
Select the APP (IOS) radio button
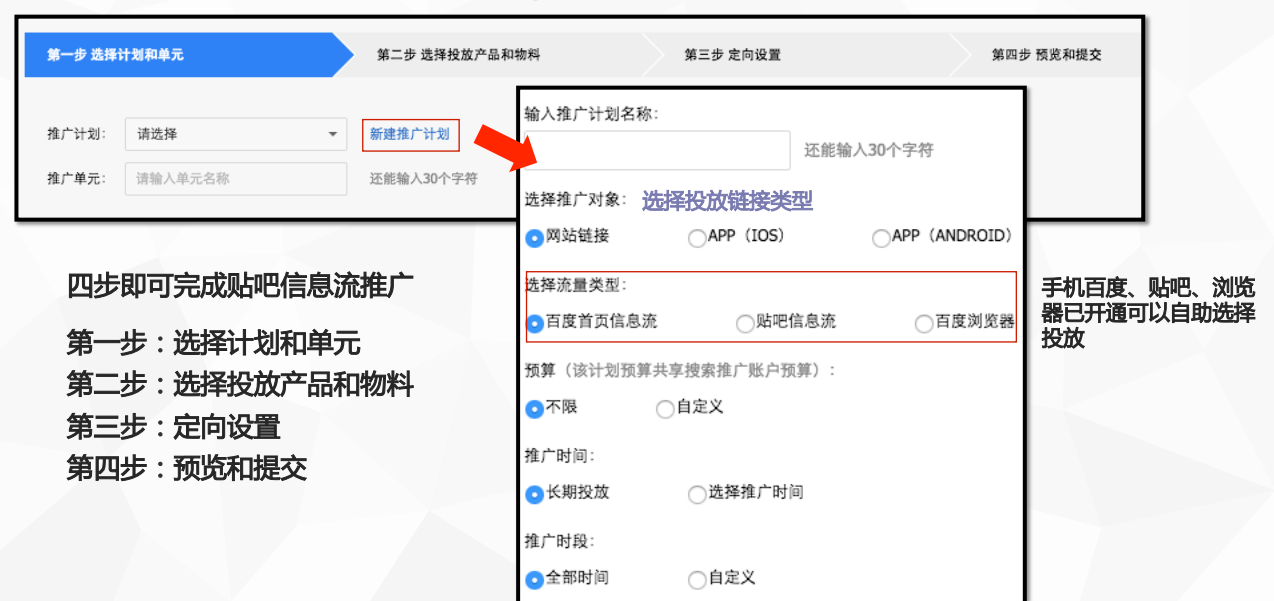point(697,238)
